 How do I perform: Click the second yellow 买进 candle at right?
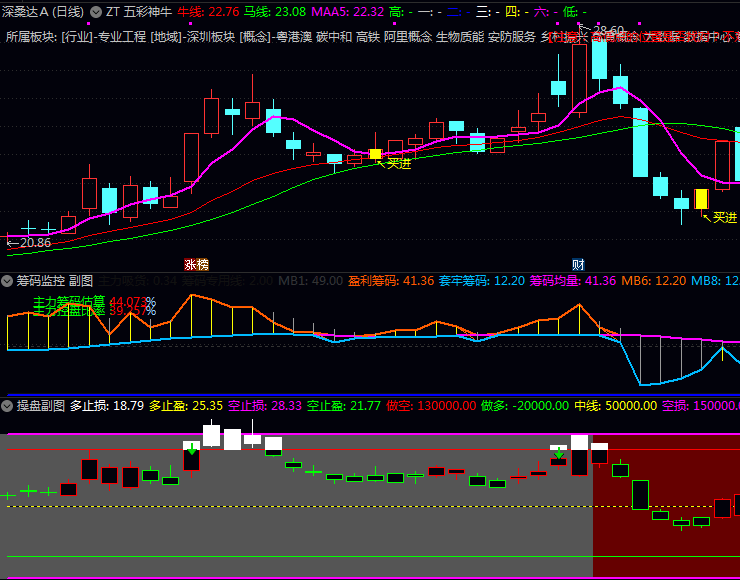pos(702,199)
